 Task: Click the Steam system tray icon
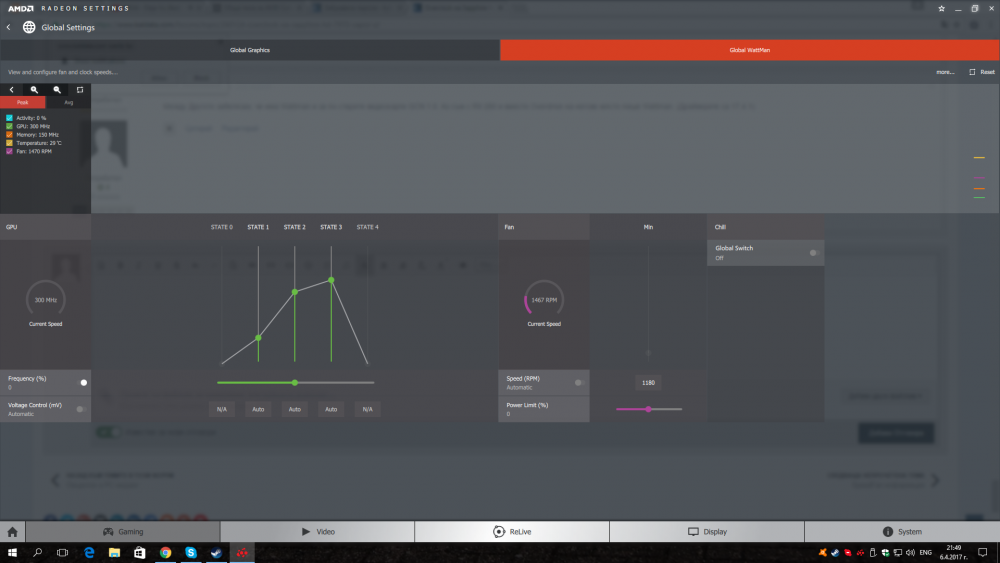click(x=835, y=553)
